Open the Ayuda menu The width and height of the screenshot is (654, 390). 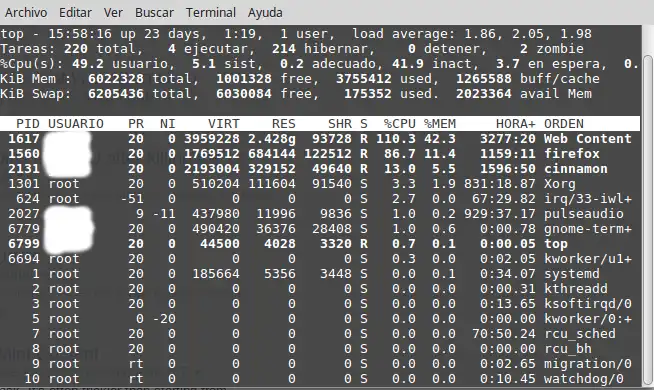pos(265,13)
